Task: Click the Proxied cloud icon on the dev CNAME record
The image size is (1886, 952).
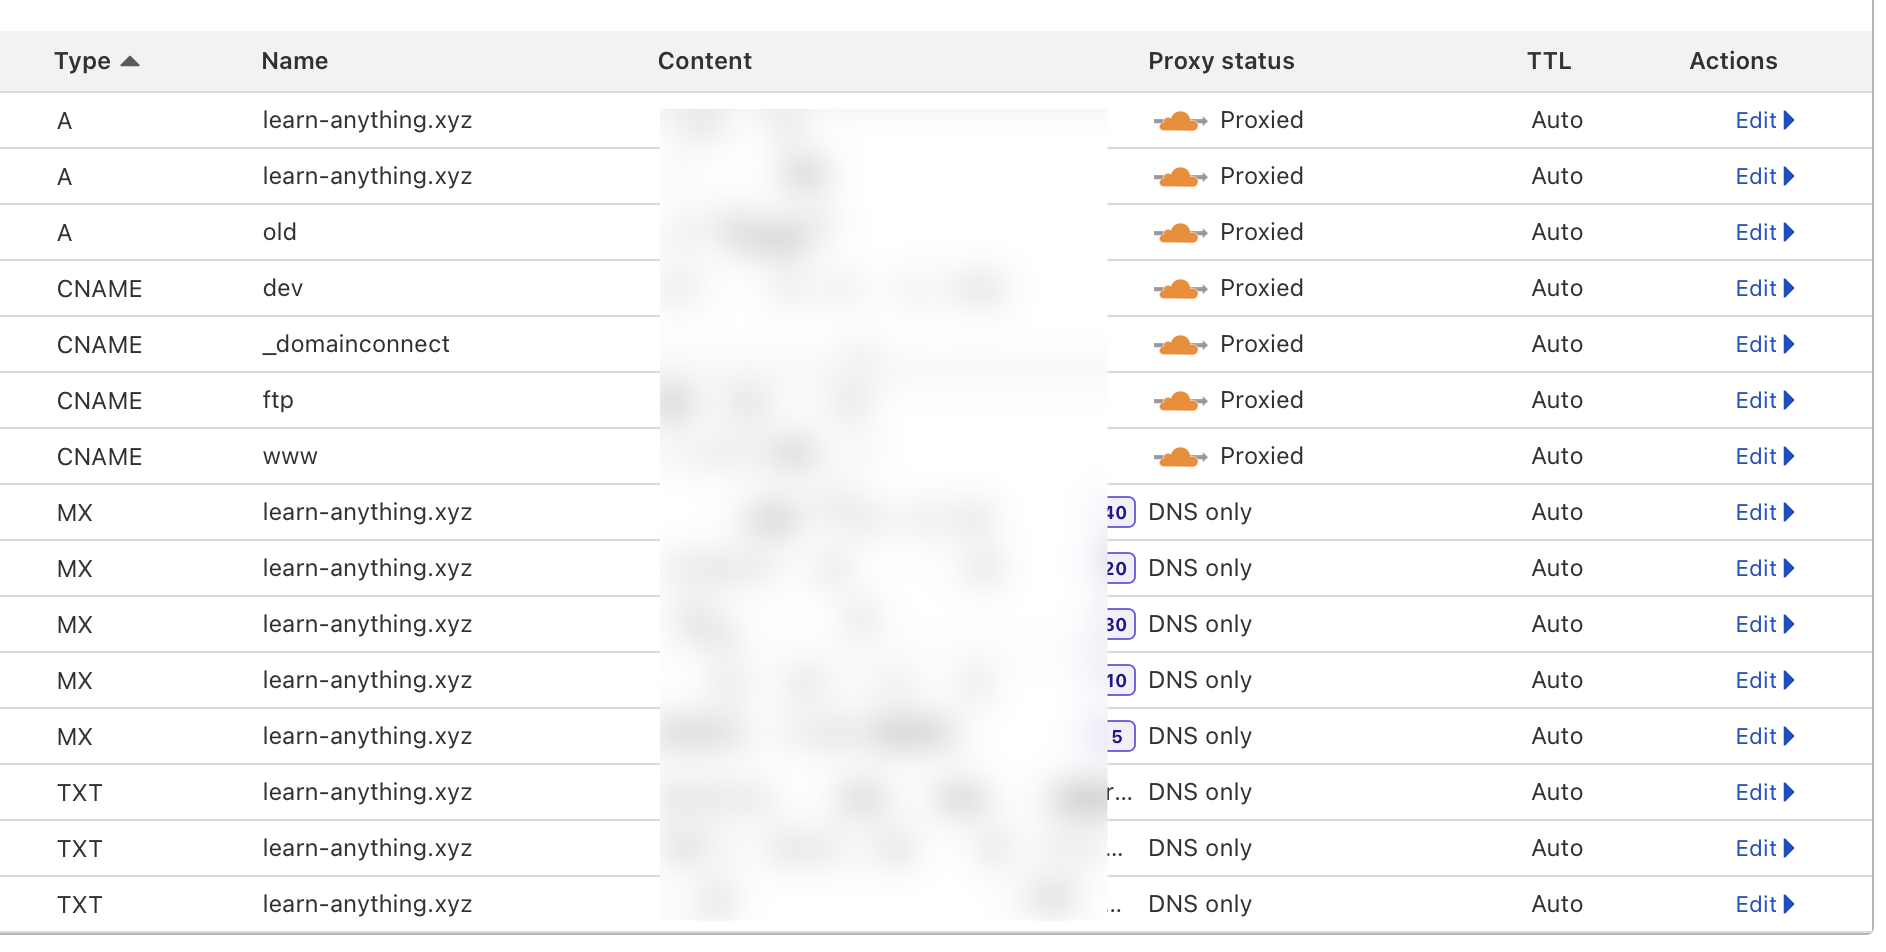Action: click(1181, 288)
